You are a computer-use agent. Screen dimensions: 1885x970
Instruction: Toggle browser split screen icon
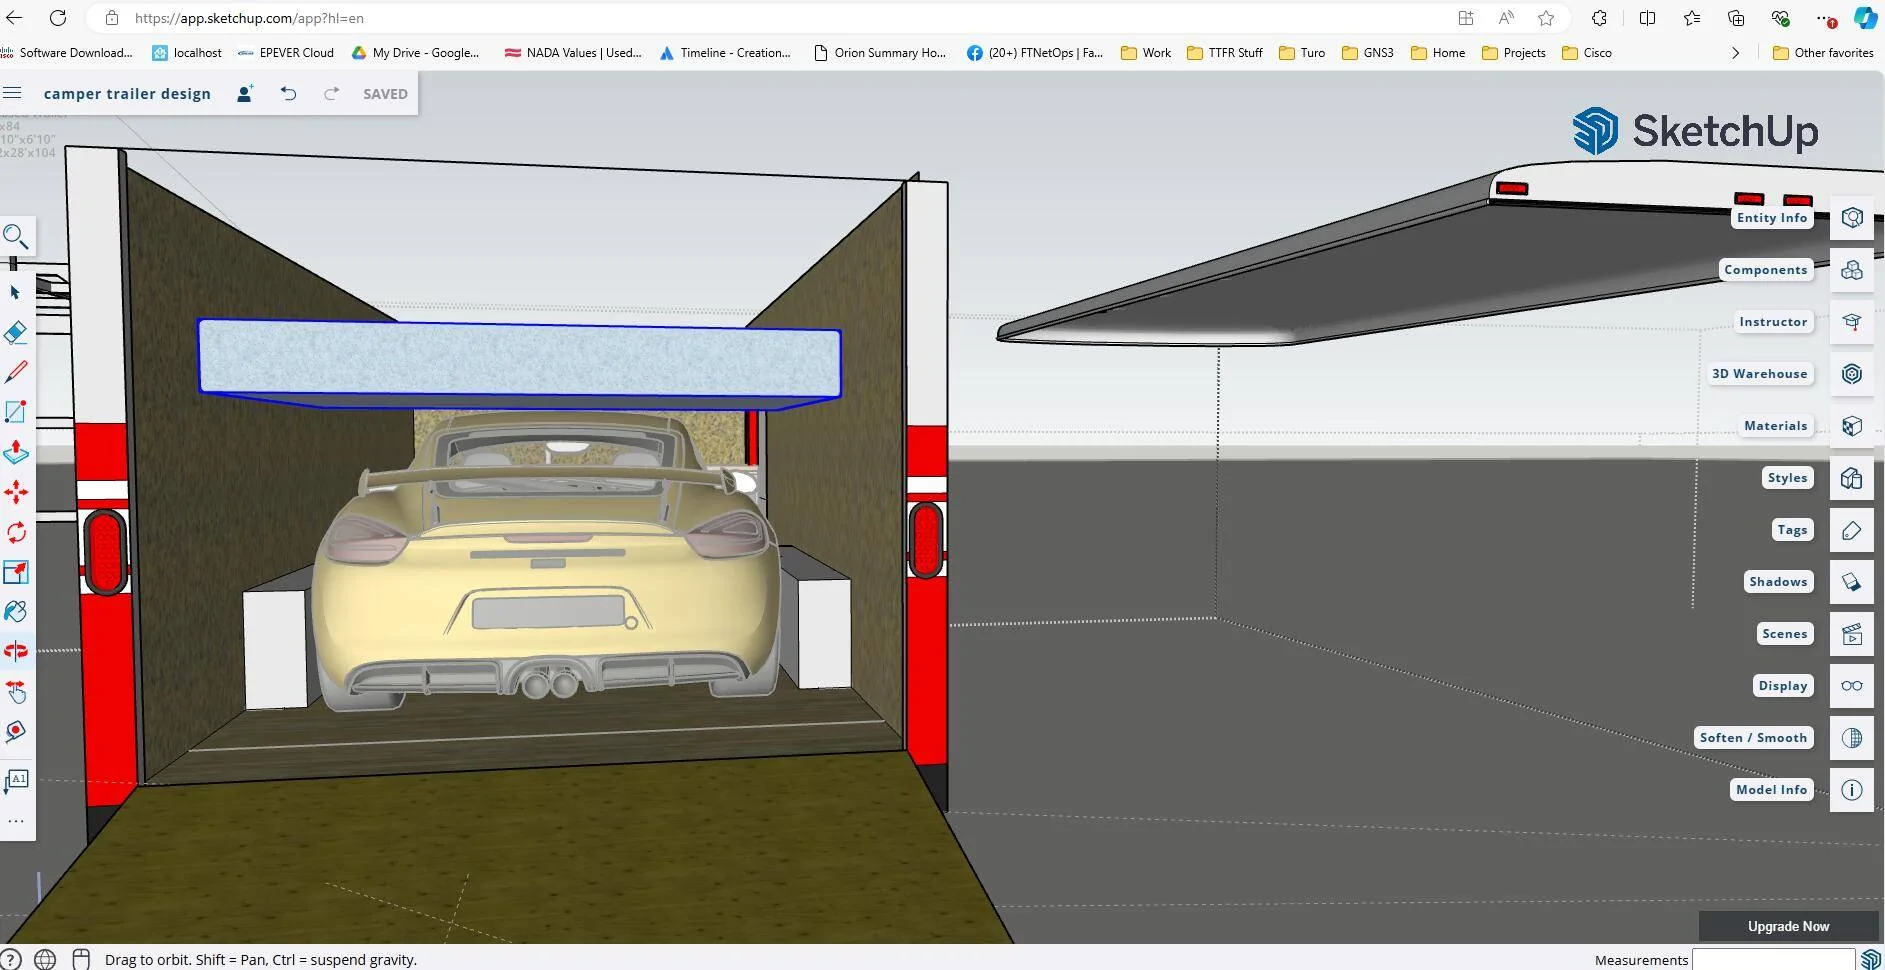tap(1648, 18)
